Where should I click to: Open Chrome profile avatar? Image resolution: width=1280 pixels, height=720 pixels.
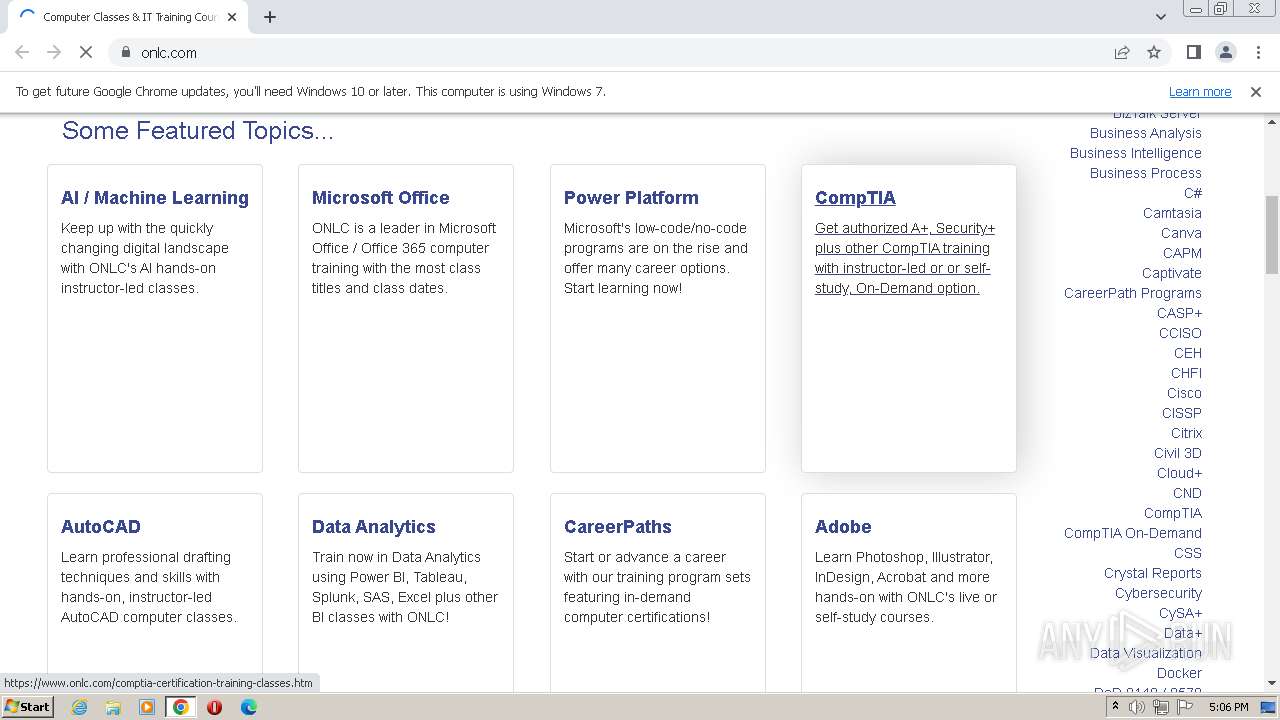tap(1225, 52)
